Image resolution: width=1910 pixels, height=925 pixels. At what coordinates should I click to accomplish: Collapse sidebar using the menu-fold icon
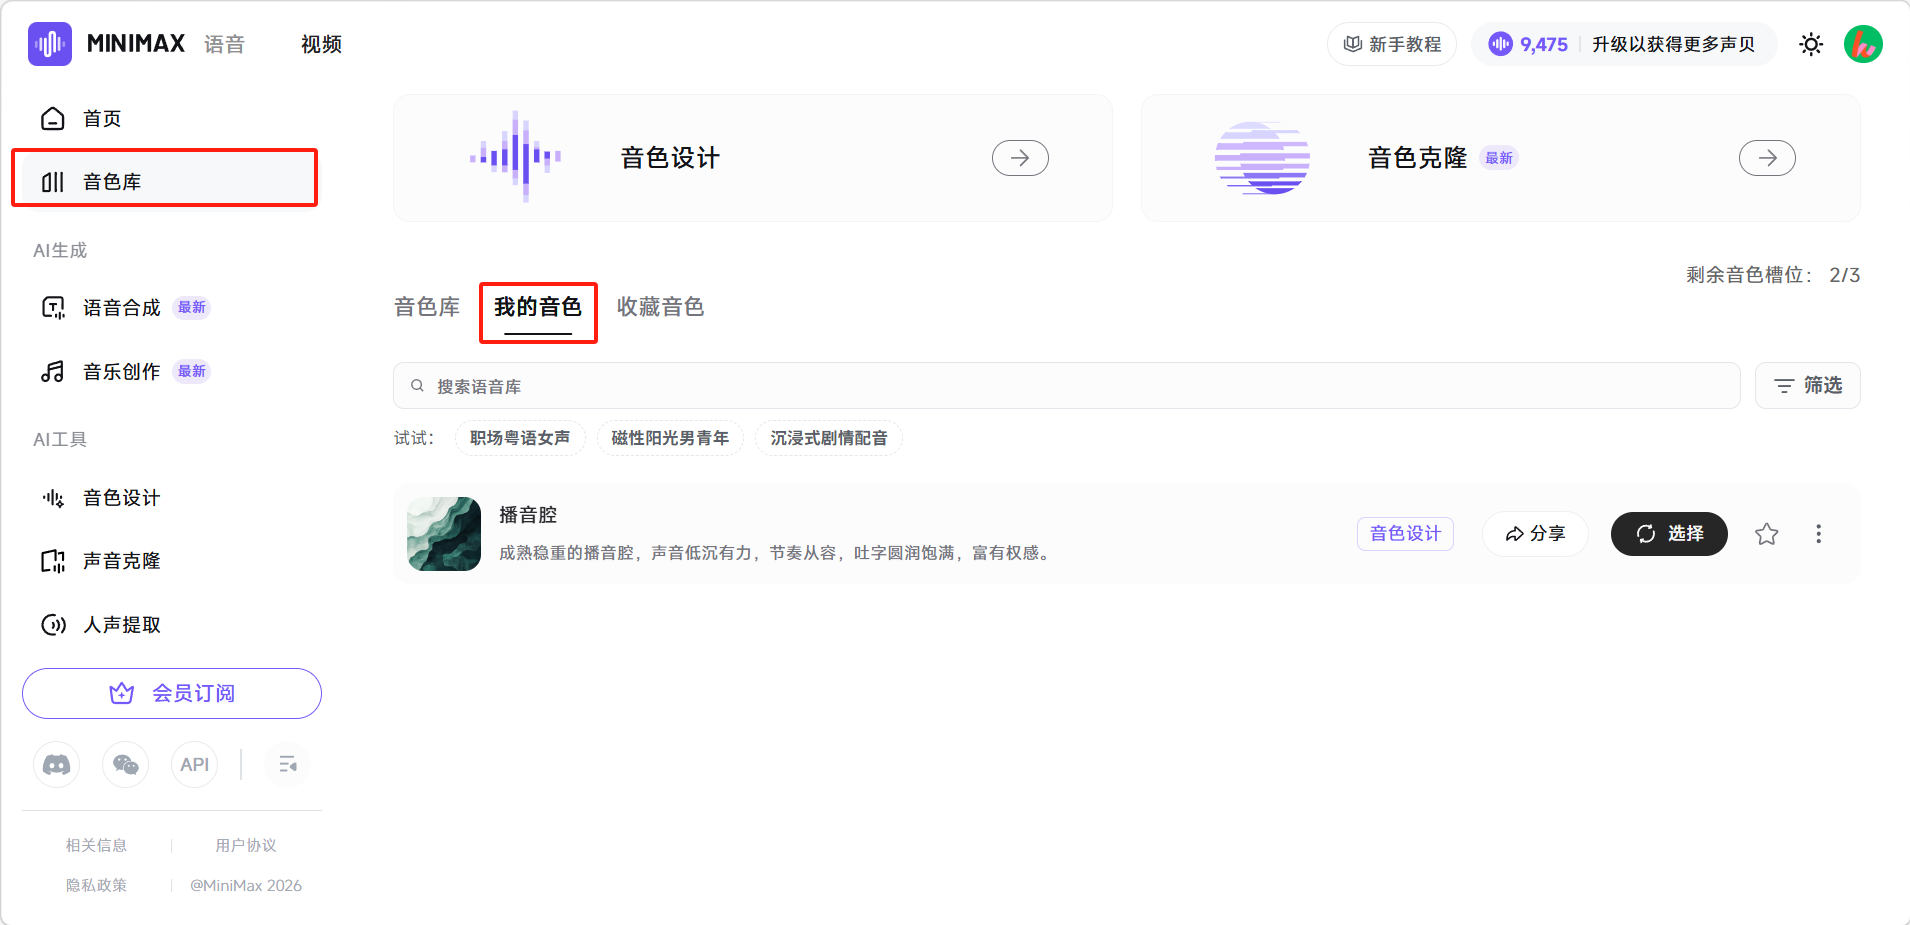pos(287,765)
